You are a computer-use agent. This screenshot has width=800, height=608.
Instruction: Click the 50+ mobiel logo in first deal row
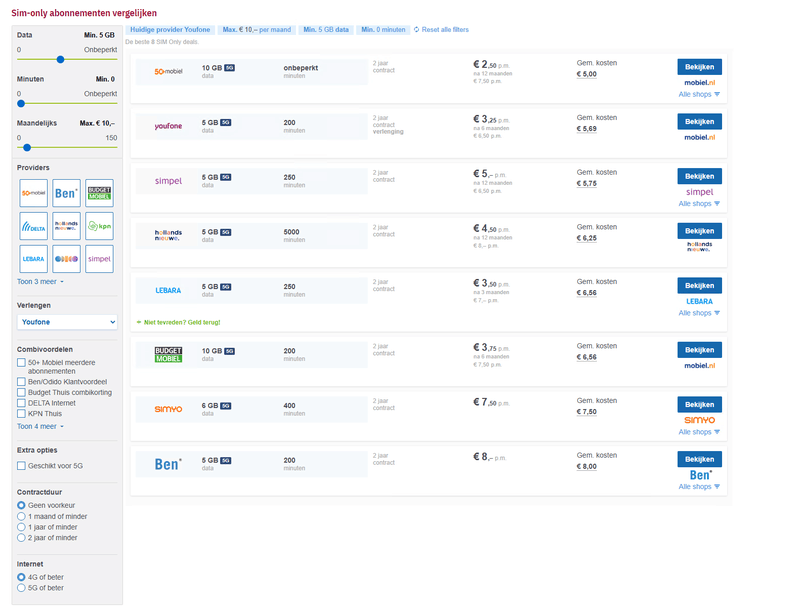tap(168, 71)
